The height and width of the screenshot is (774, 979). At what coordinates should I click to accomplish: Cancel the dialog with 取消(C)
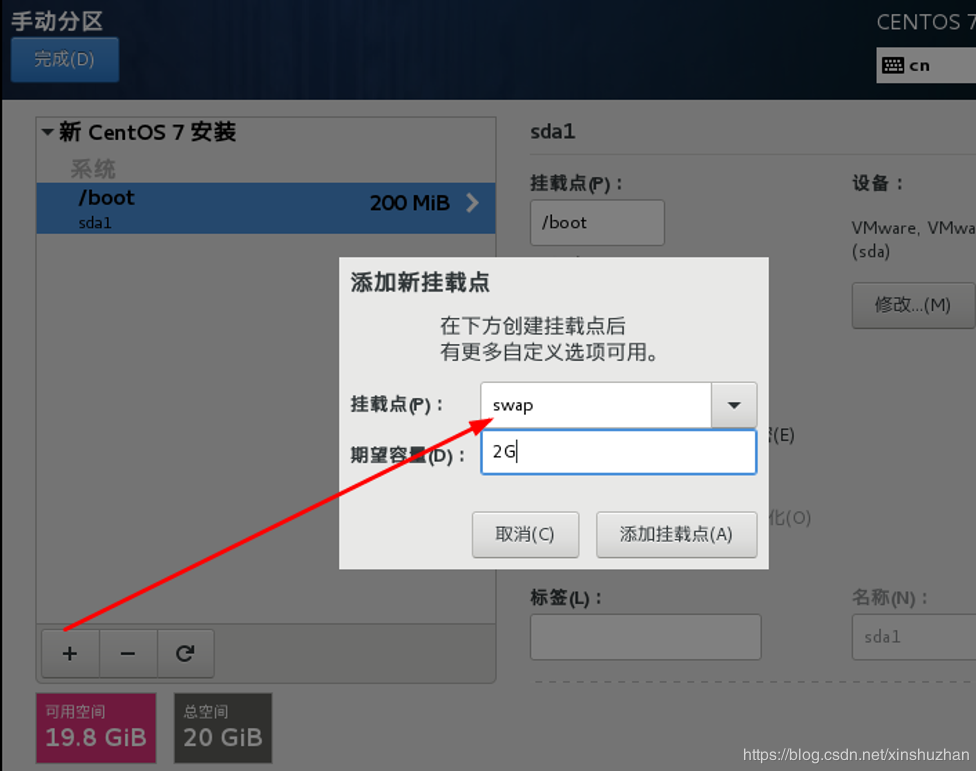(525, 534)
